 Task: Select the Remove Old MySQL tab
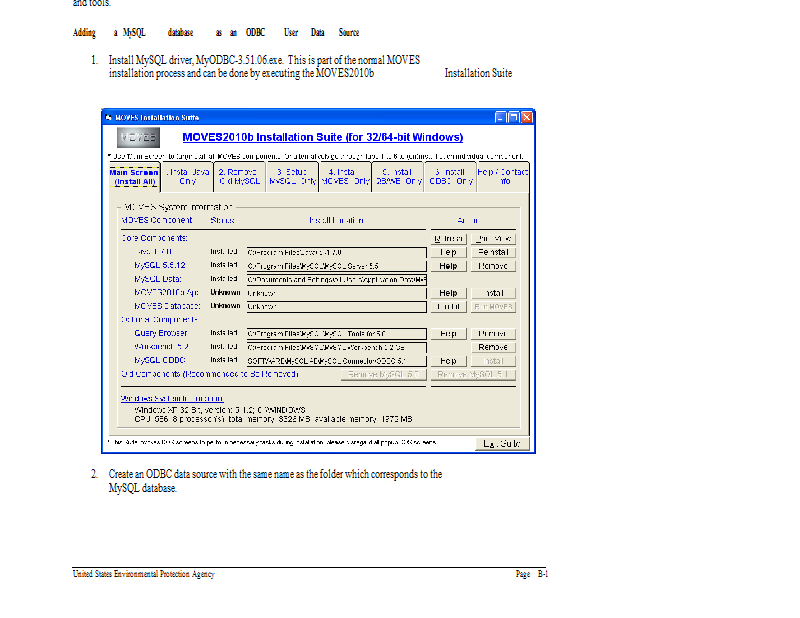239,177
